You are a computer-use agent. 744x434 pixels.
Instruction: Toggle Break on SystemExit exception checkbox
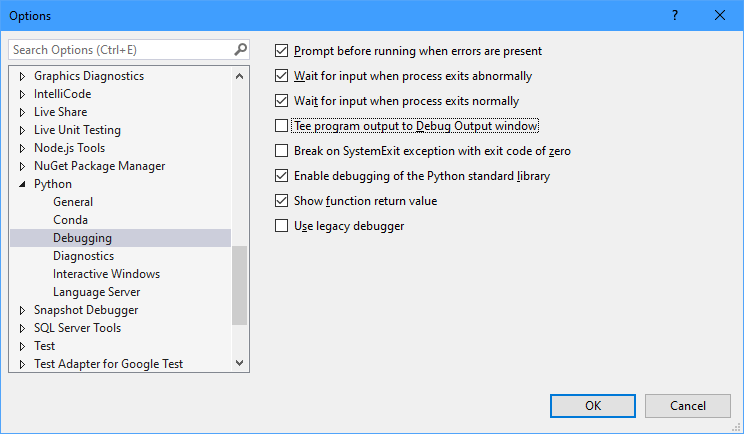[x=281, y=151]
